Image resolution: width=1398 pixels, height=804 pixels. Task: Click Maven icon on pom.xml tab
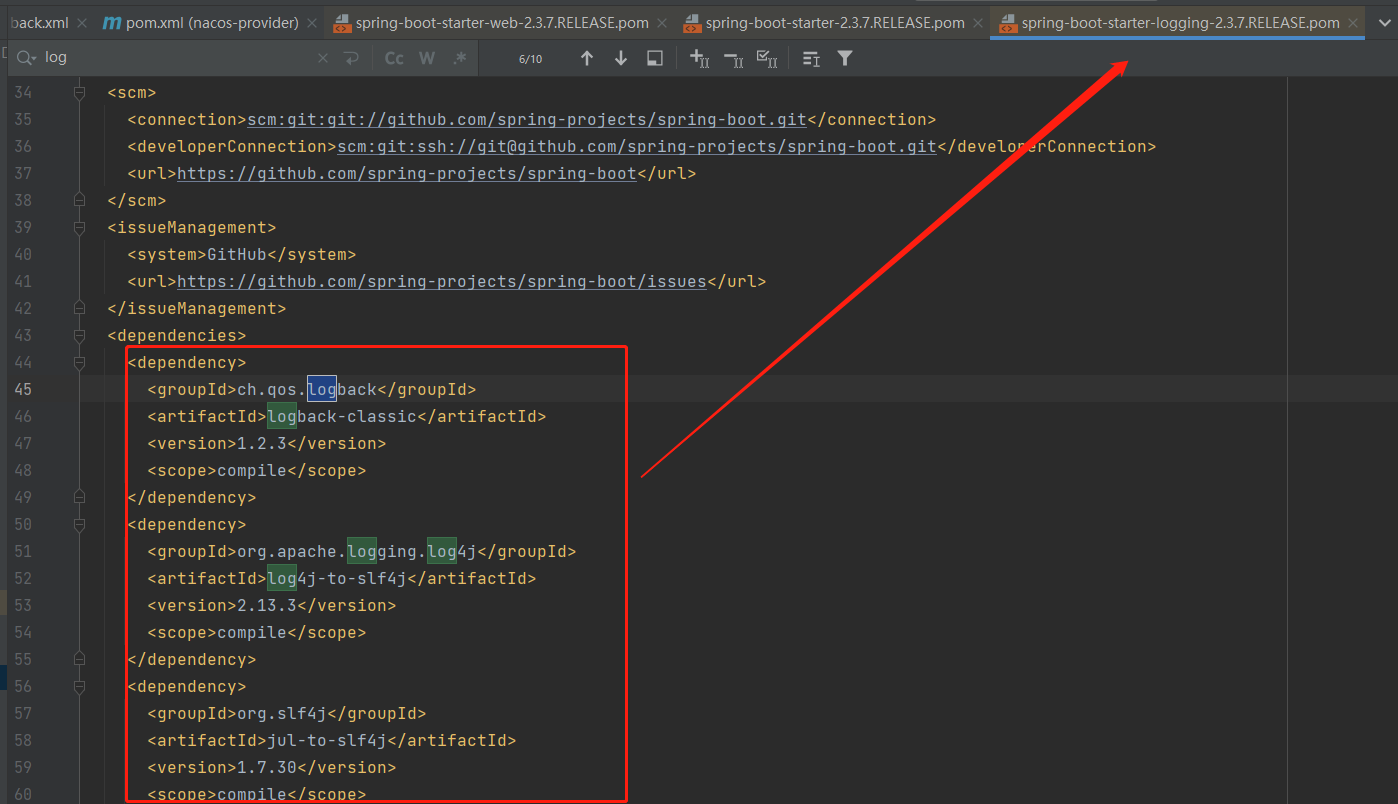(x=112, y=22)
